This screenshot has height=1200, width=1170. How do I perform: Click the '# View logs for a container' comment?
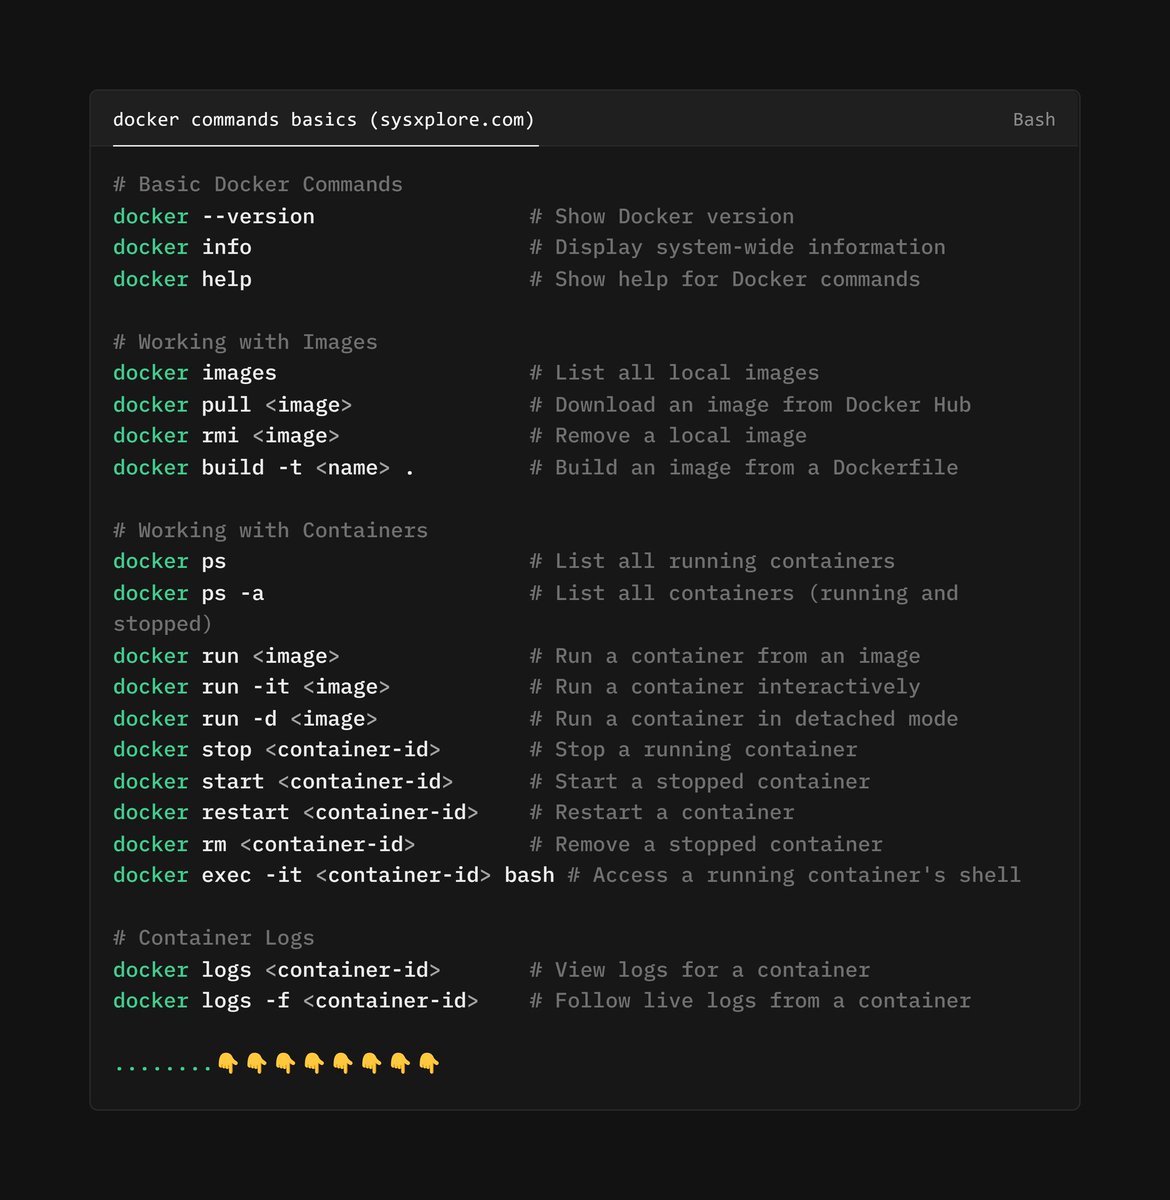pyautogui.click(x=700, y=970)
